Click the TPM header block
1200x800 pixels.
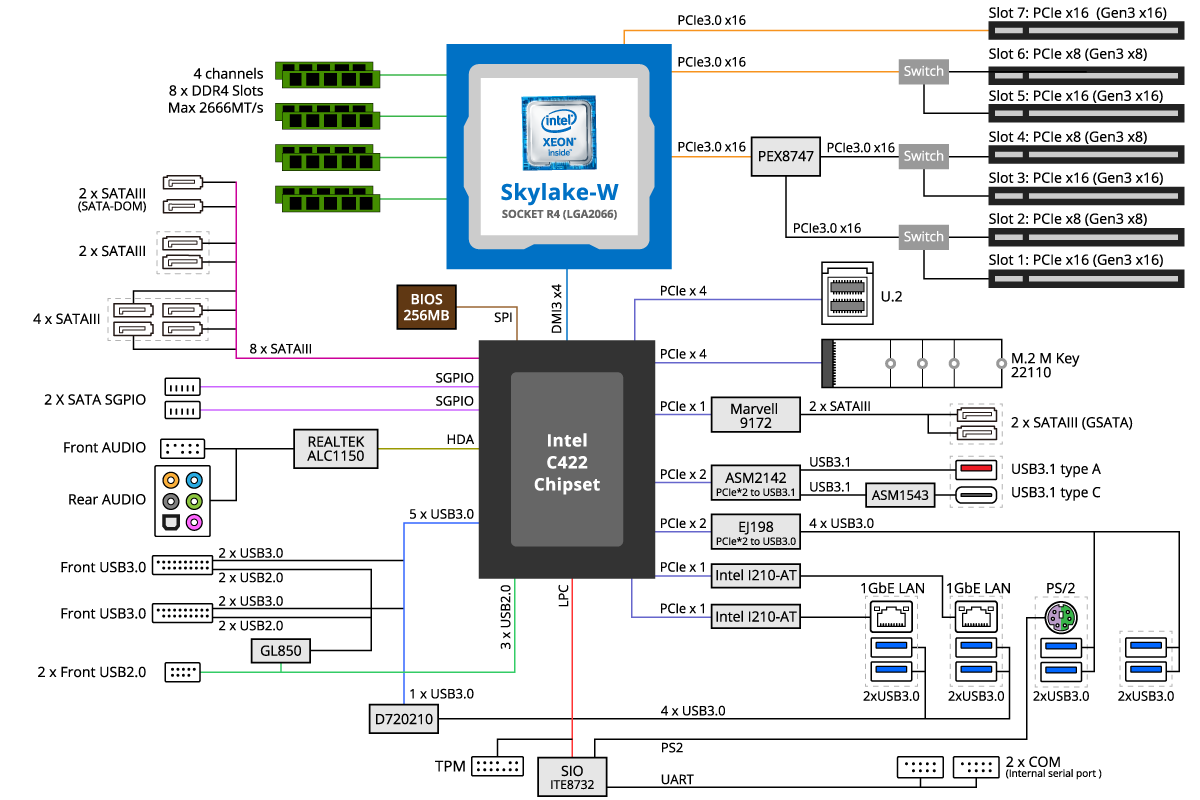(497, 765)
